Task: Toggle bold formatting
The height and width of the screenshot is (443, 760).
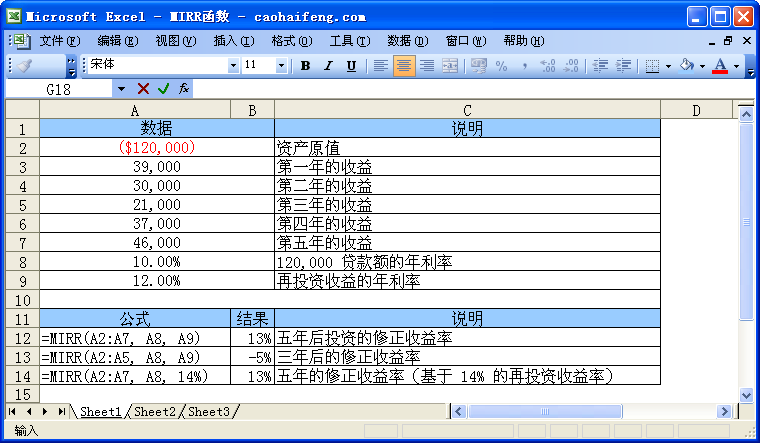Action: point(305,66)
